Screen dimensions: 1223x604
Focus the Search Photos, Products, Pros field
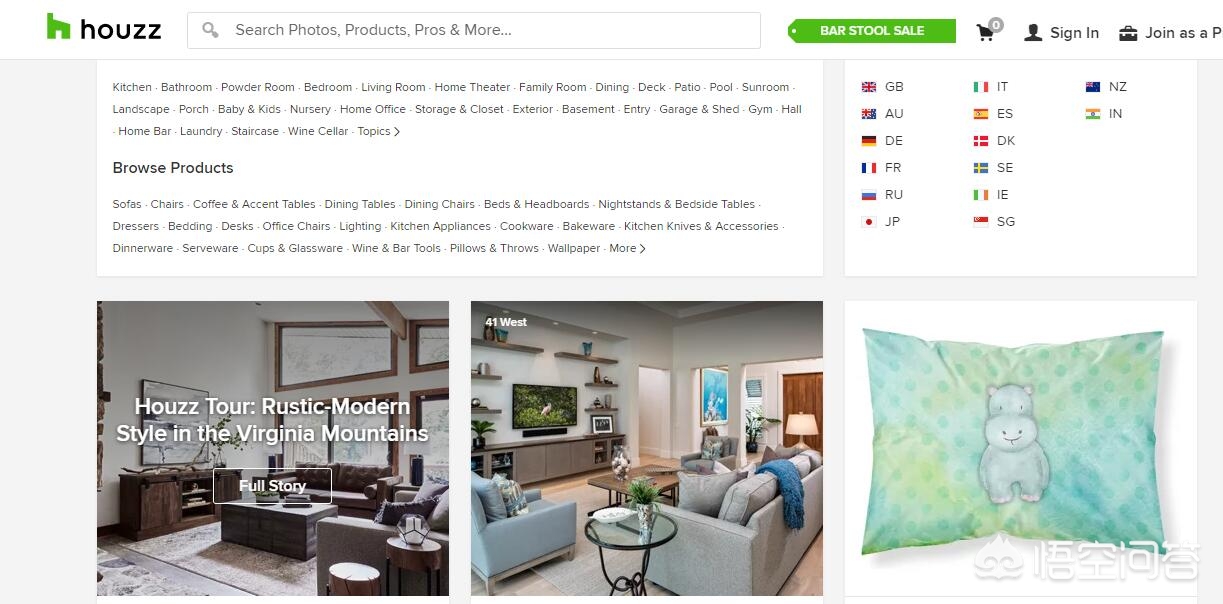click(474, 30)
